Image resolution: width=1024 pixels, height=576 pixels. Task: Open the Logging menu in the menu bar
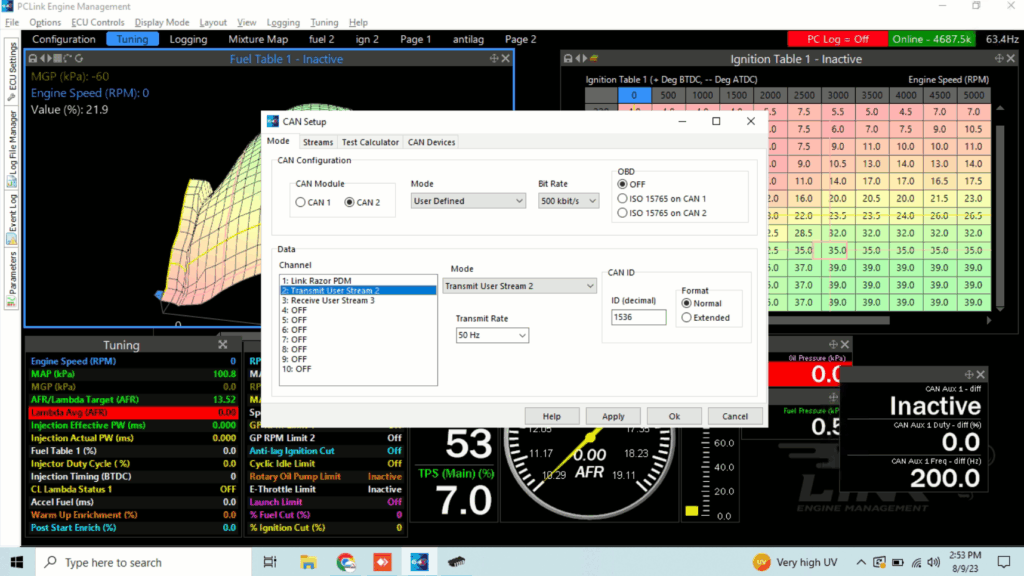(x=283, y=22)
